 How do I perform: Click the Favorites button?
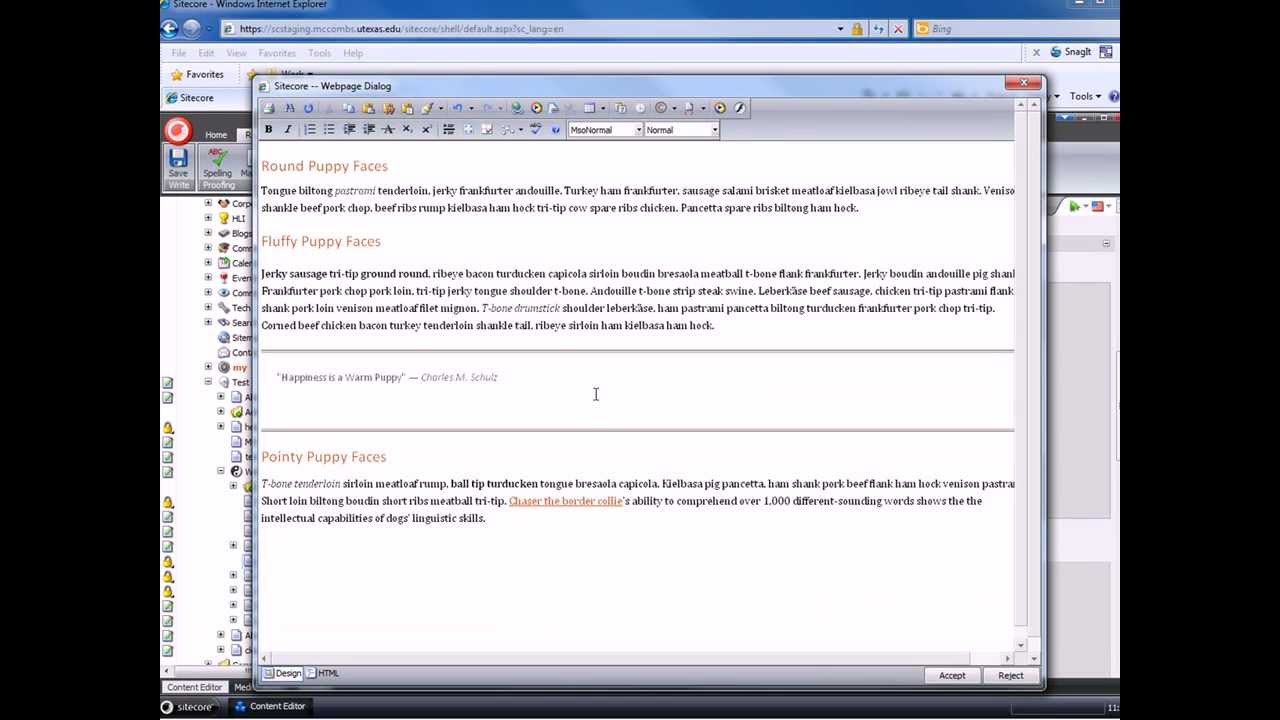point(197,75)
